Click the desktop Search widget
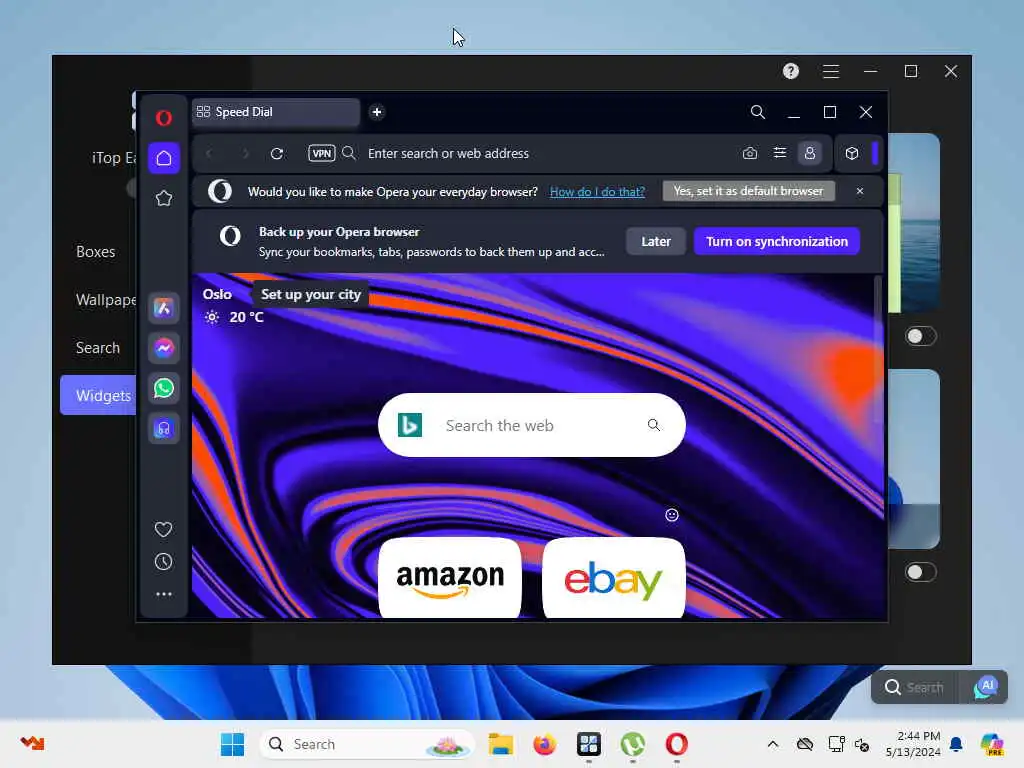 (x=914, y=687)
